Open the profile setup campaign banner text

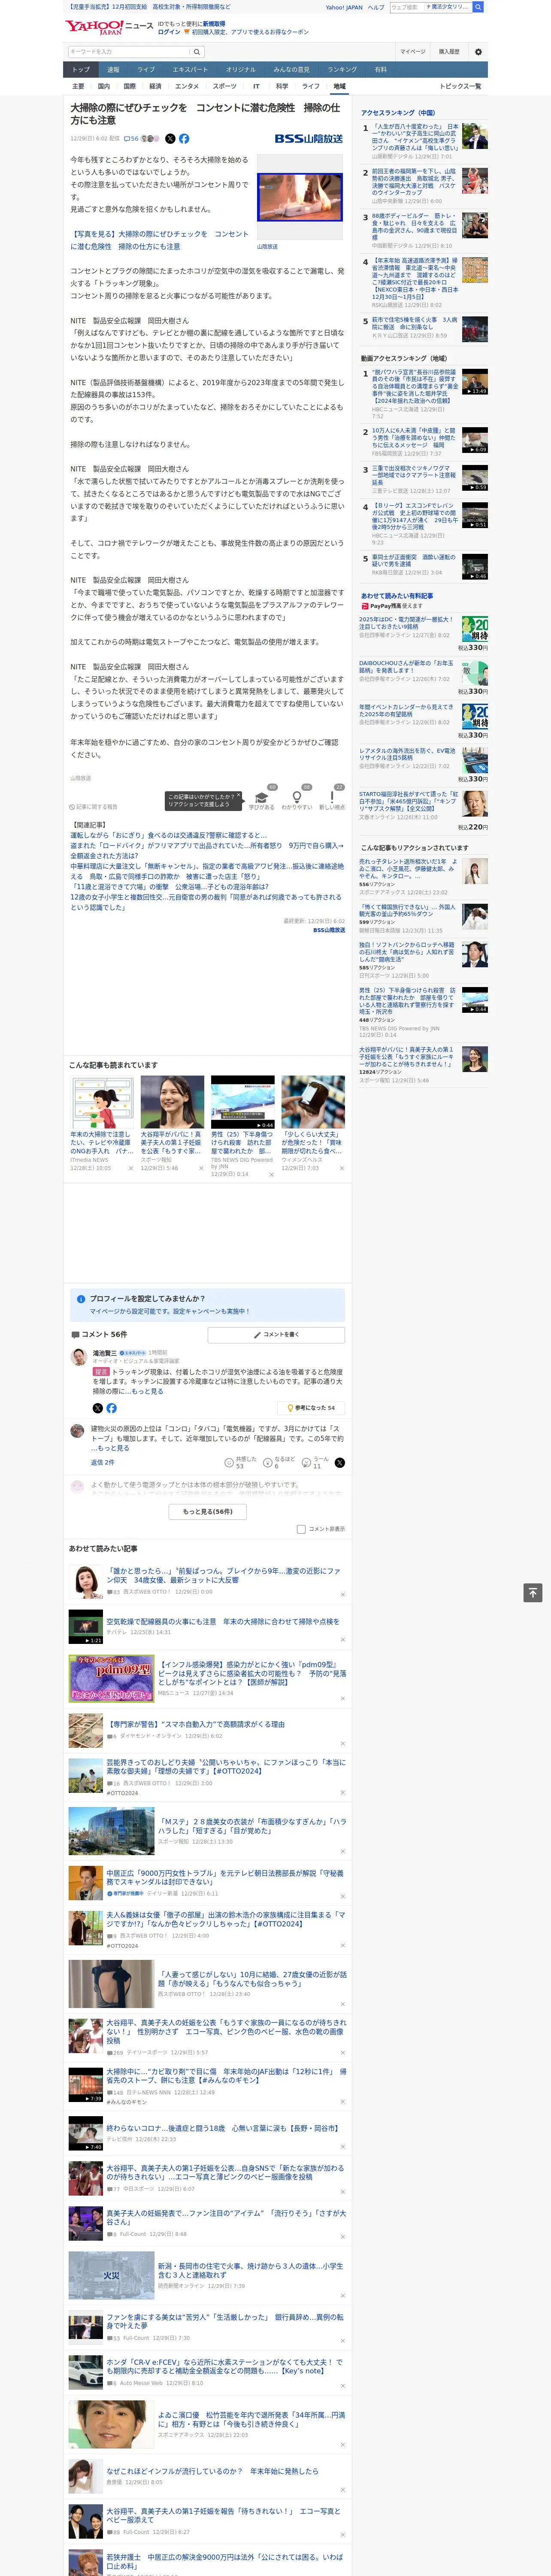coord(170,1311)
